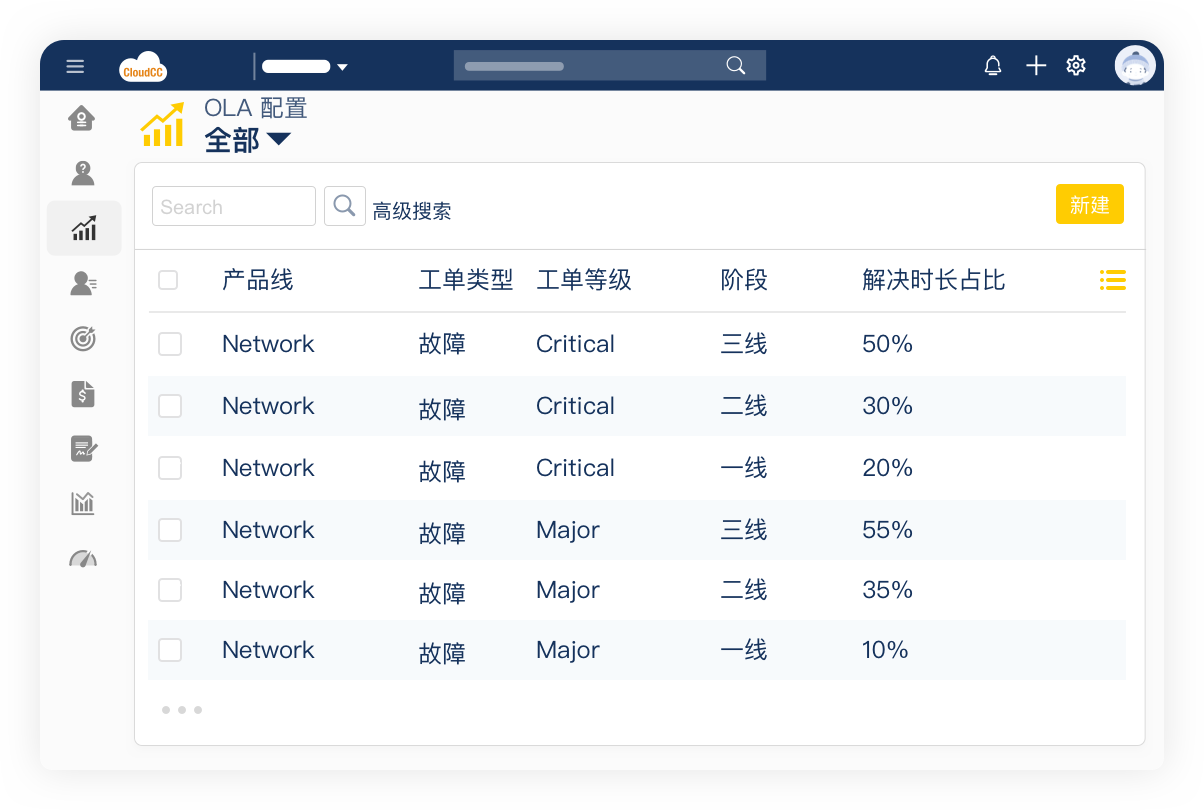Sort by the 产品线 column header

257,280
